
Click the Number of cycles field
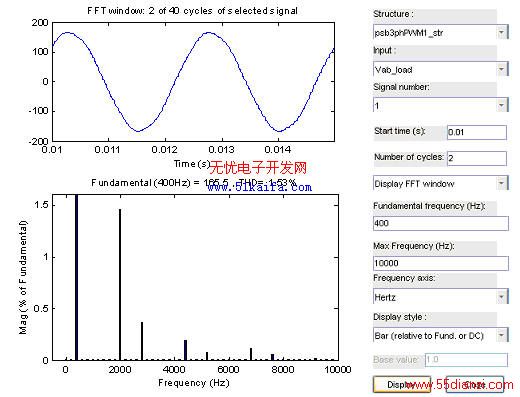[477, 158]
